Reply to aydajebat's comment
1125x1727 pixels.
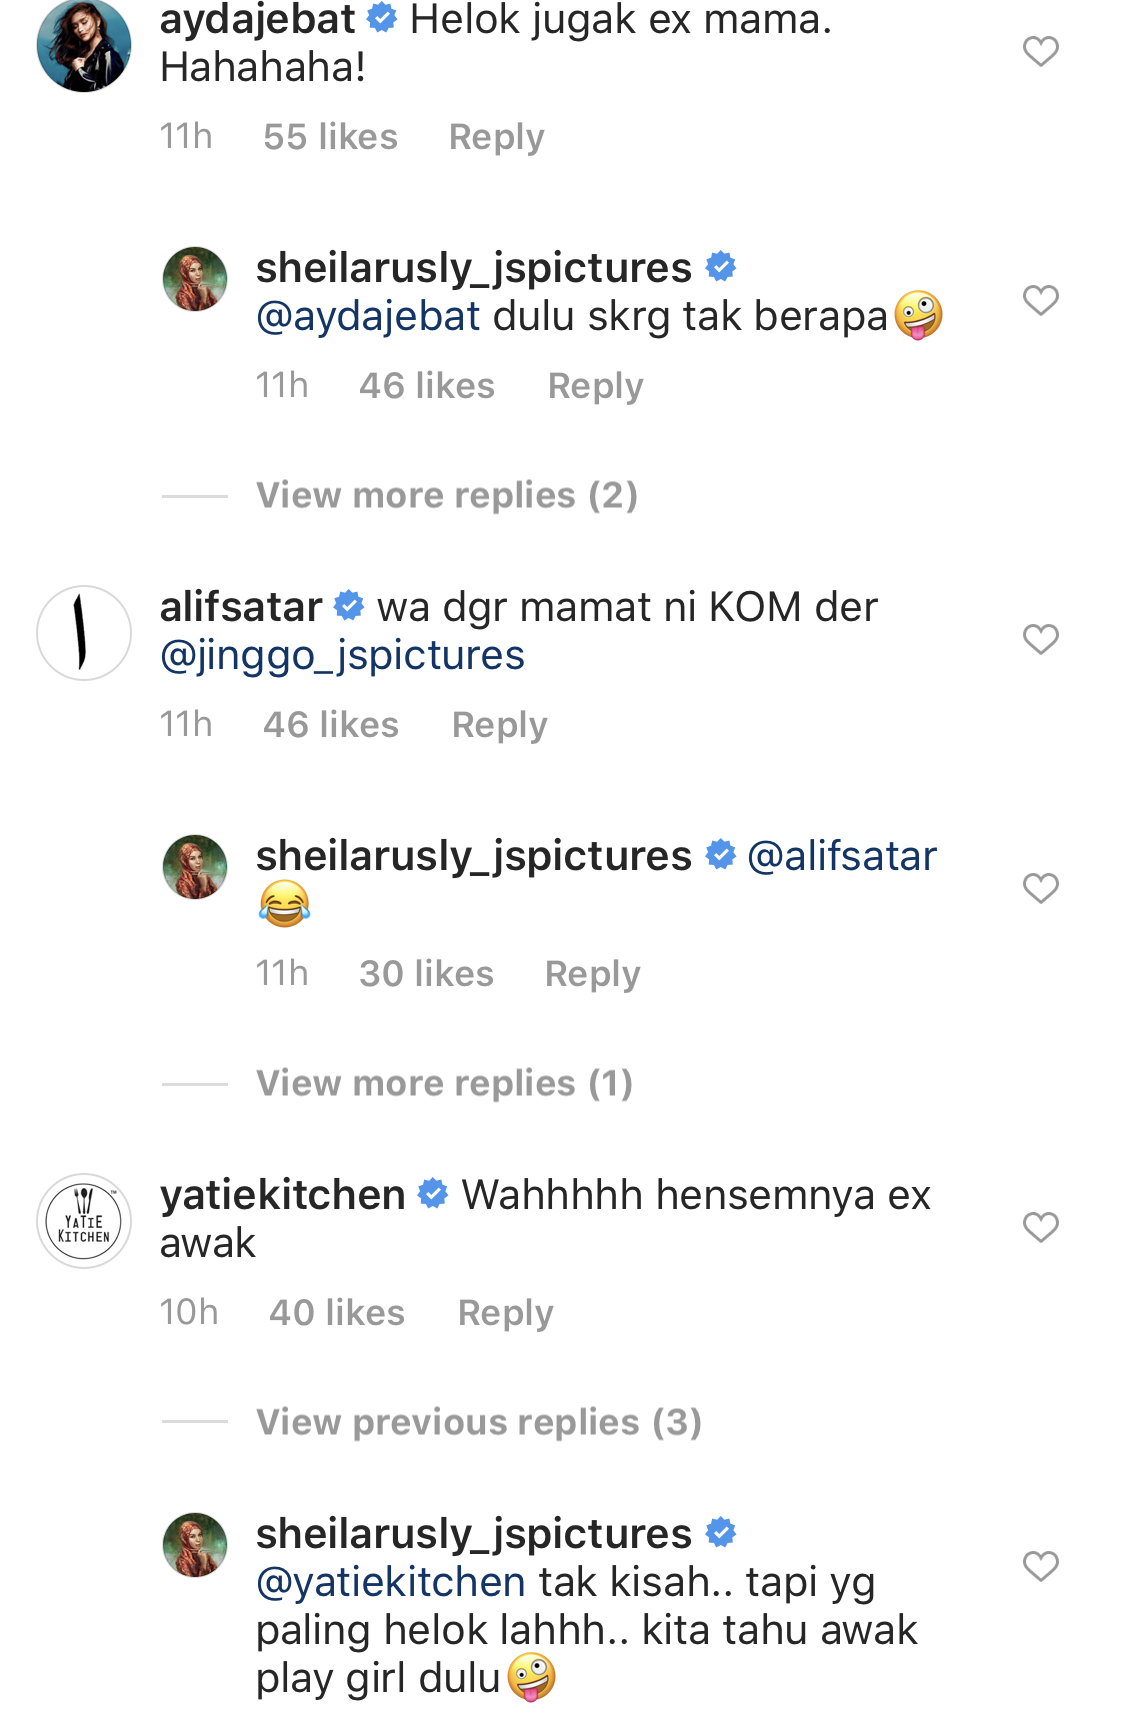coord(496,137)
